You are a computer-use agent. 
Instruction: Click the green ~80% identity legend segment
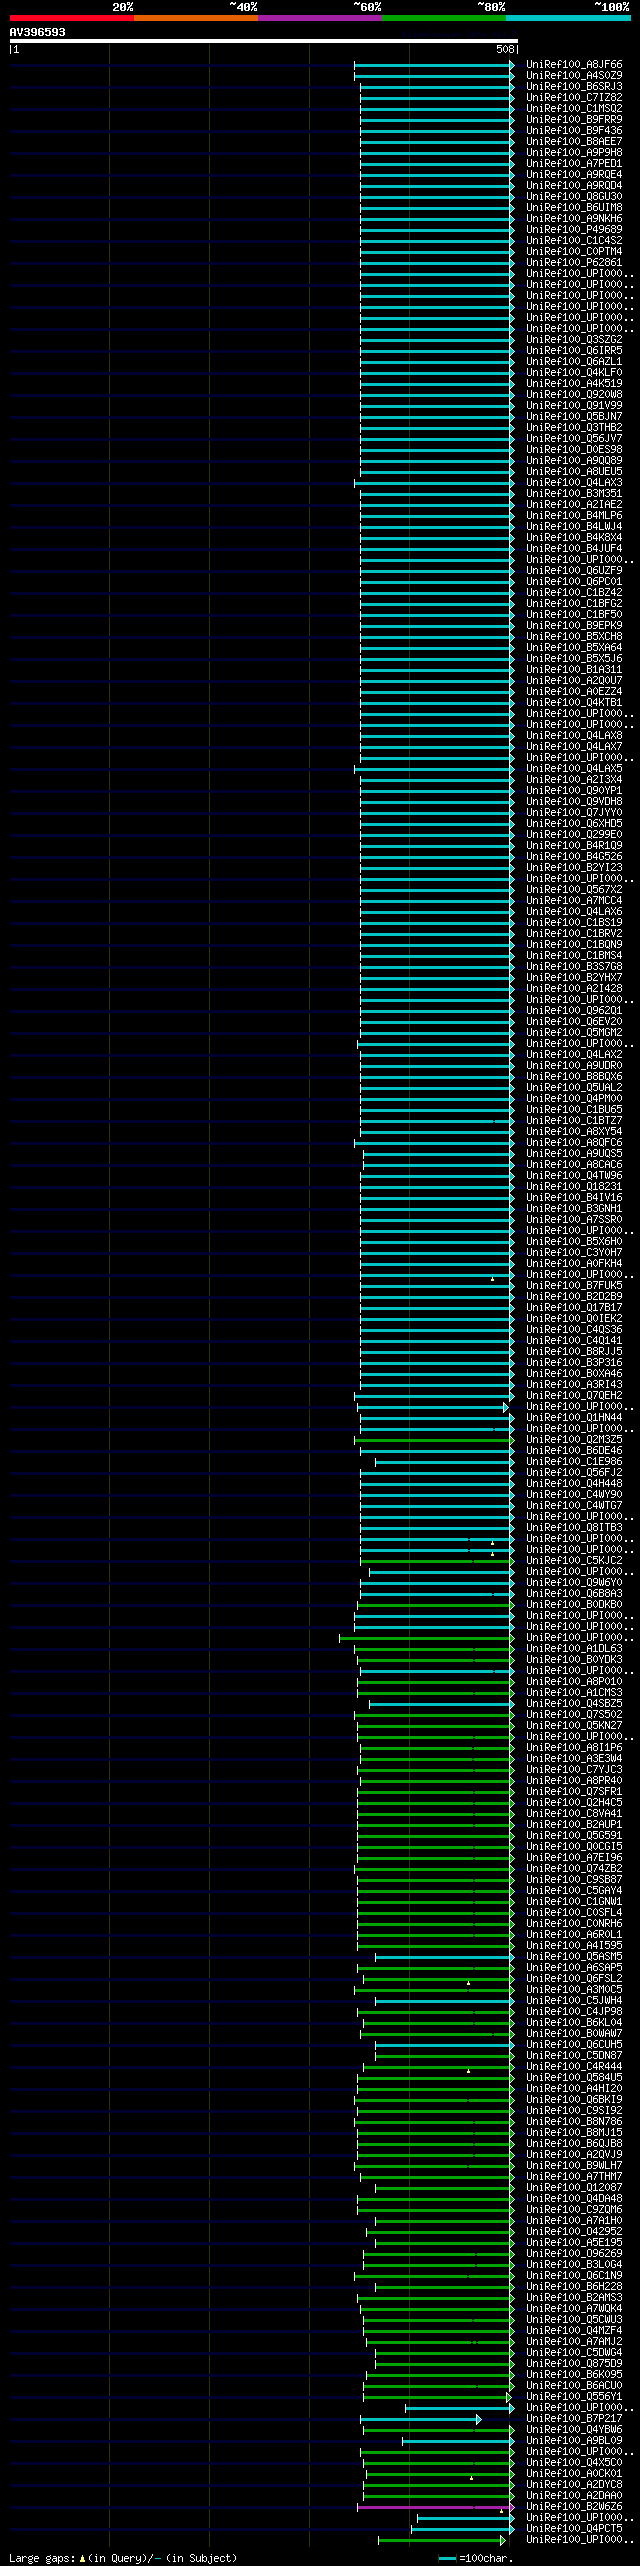443,18
